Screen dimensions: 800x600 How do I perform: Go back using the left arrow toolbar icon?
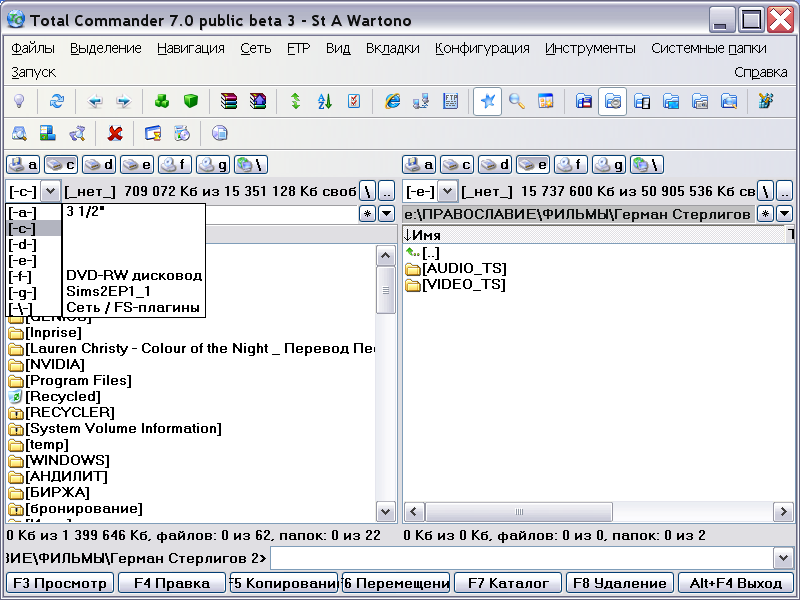[95, 101]
